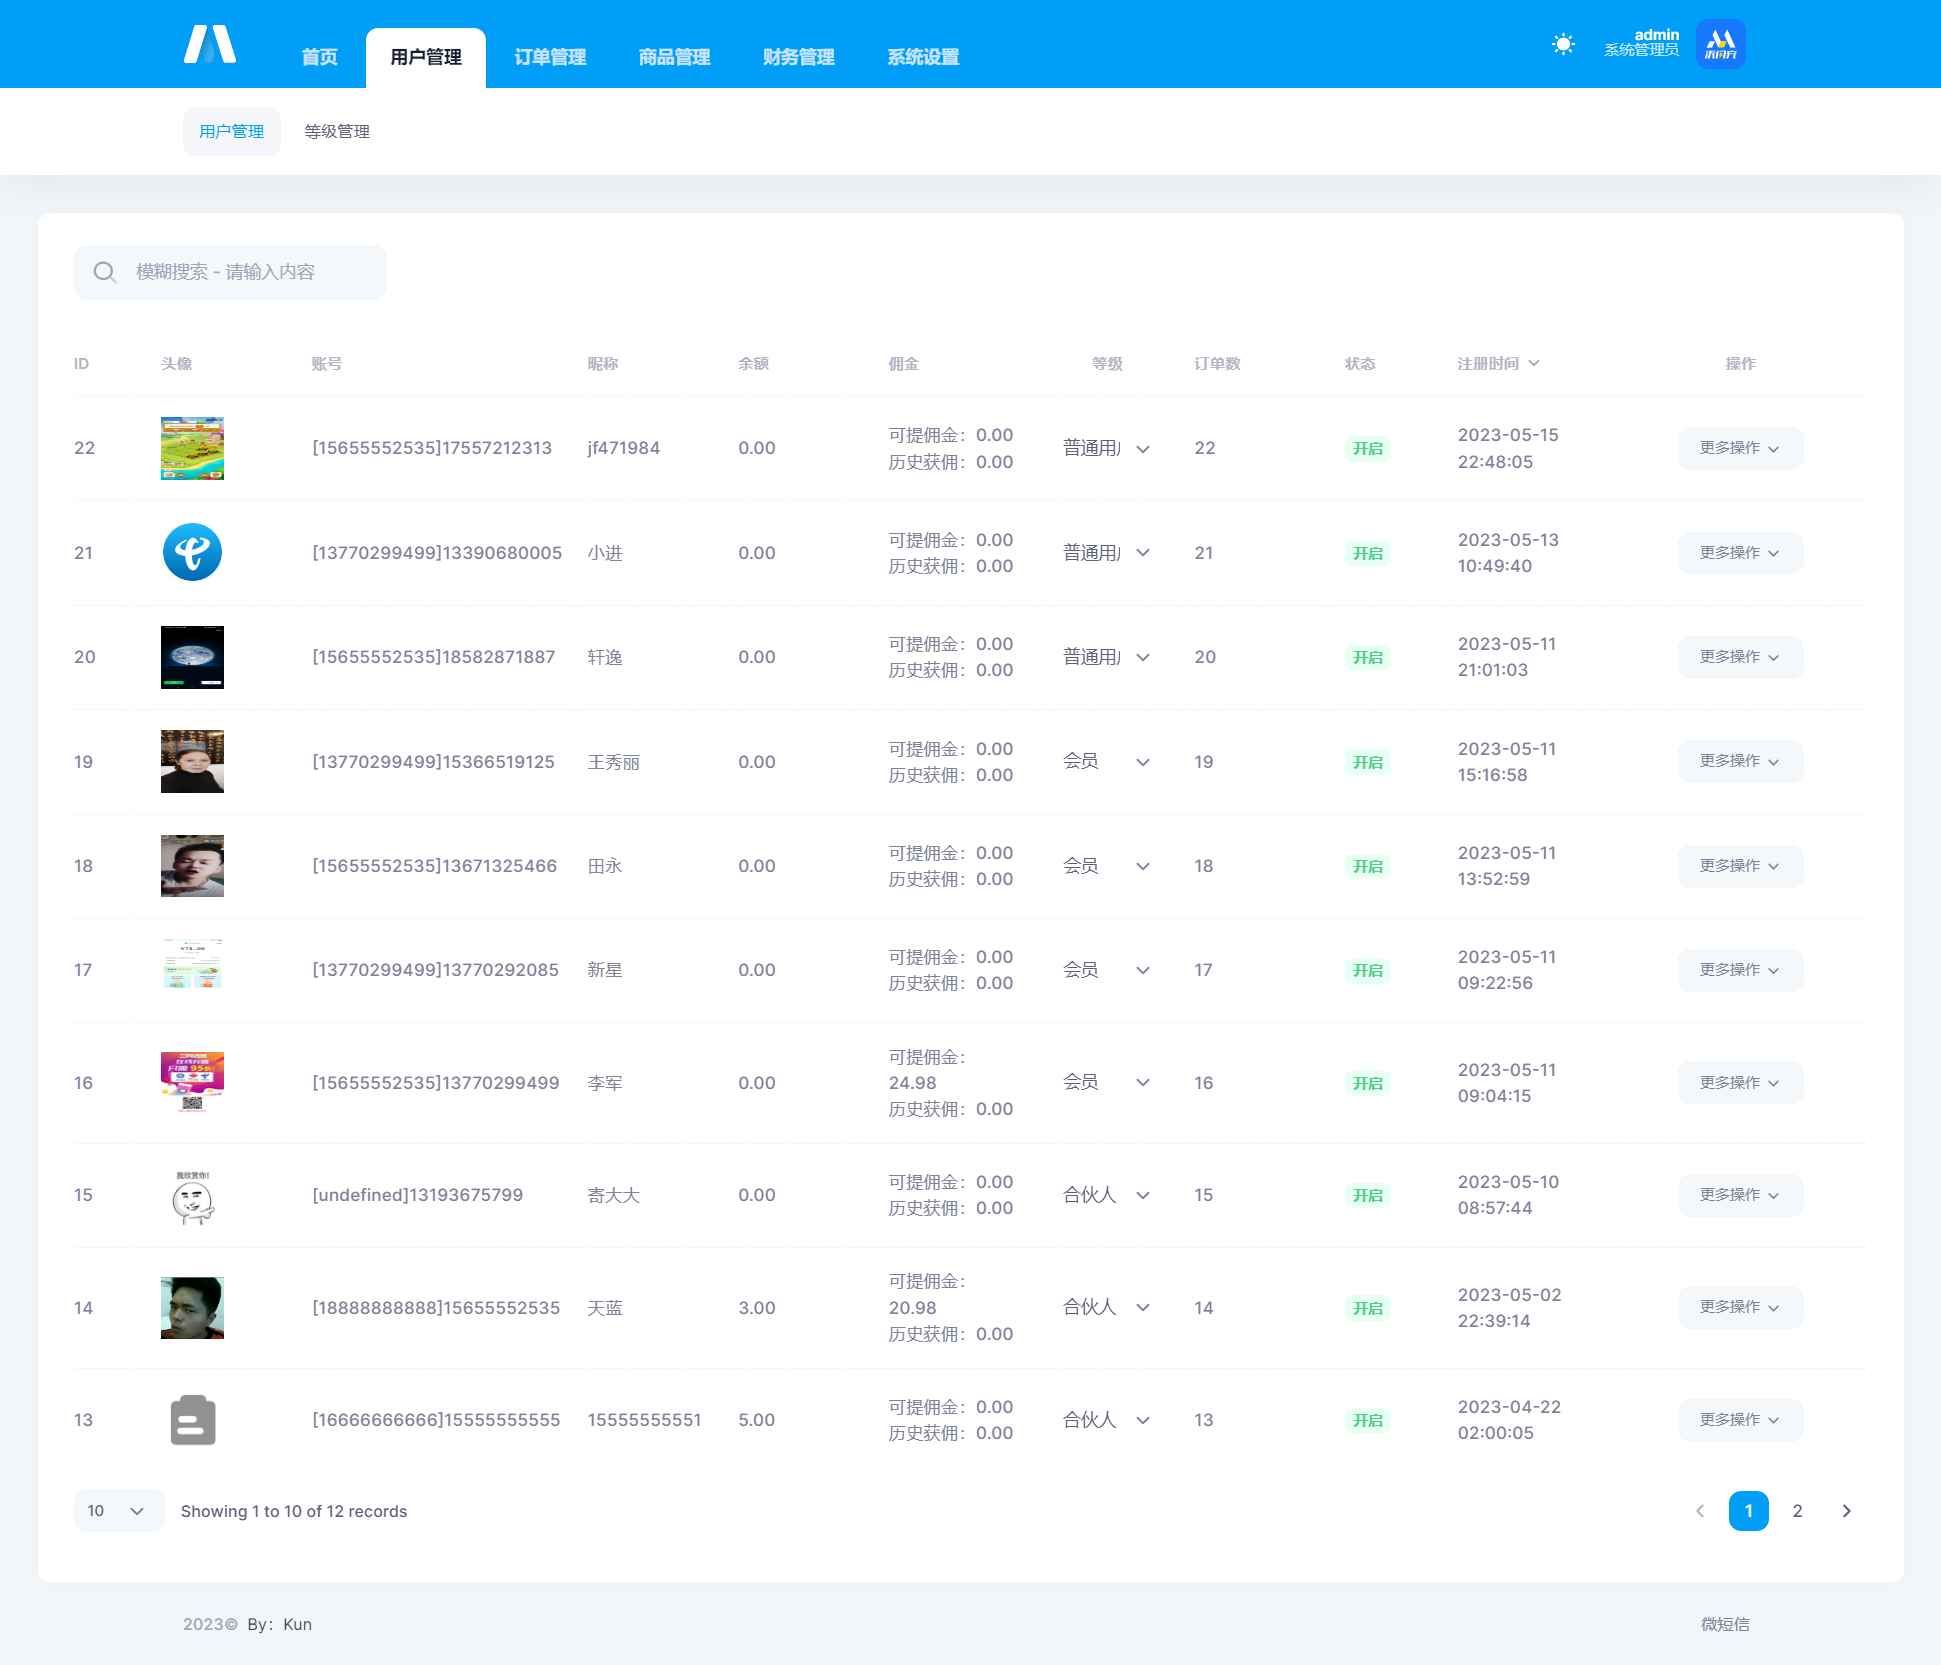Go to next page arrow

click(x=1846, y=1511)
